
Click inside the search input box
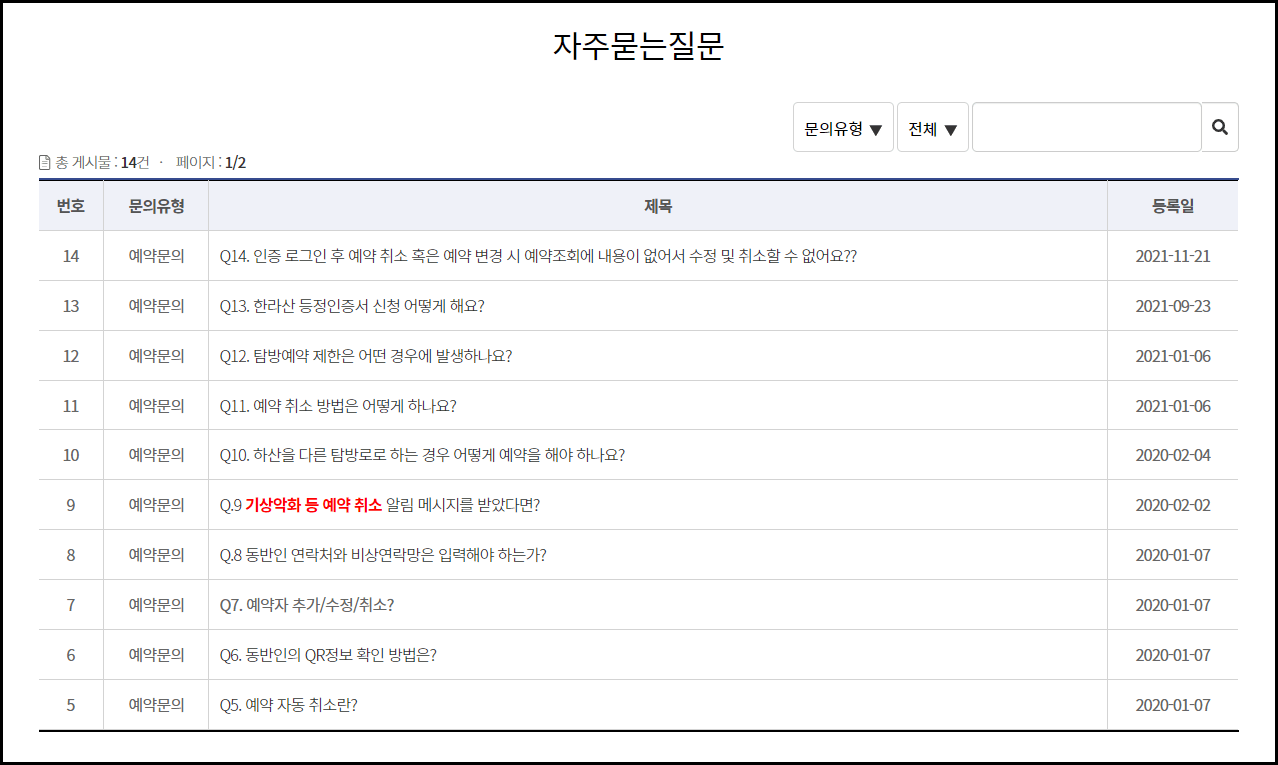pos(1087,127)
